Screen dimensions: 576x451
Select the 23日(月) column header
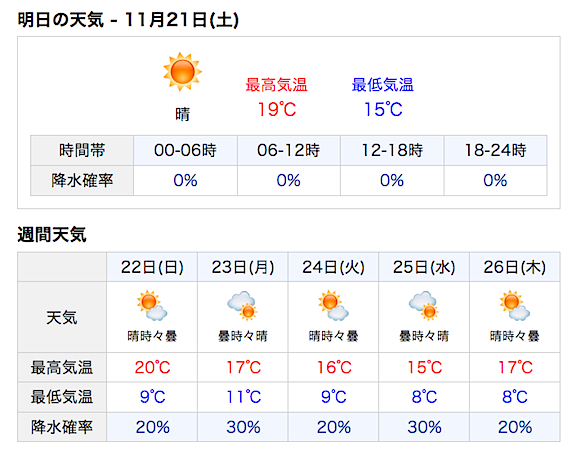(x=243, y=267)
